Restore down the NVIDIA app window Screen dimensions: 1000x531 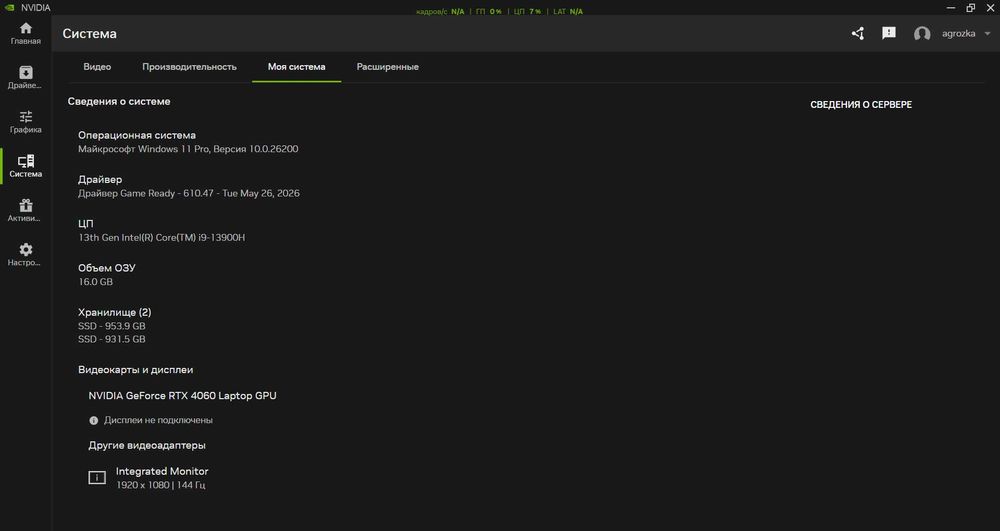(x=971, y=8)
